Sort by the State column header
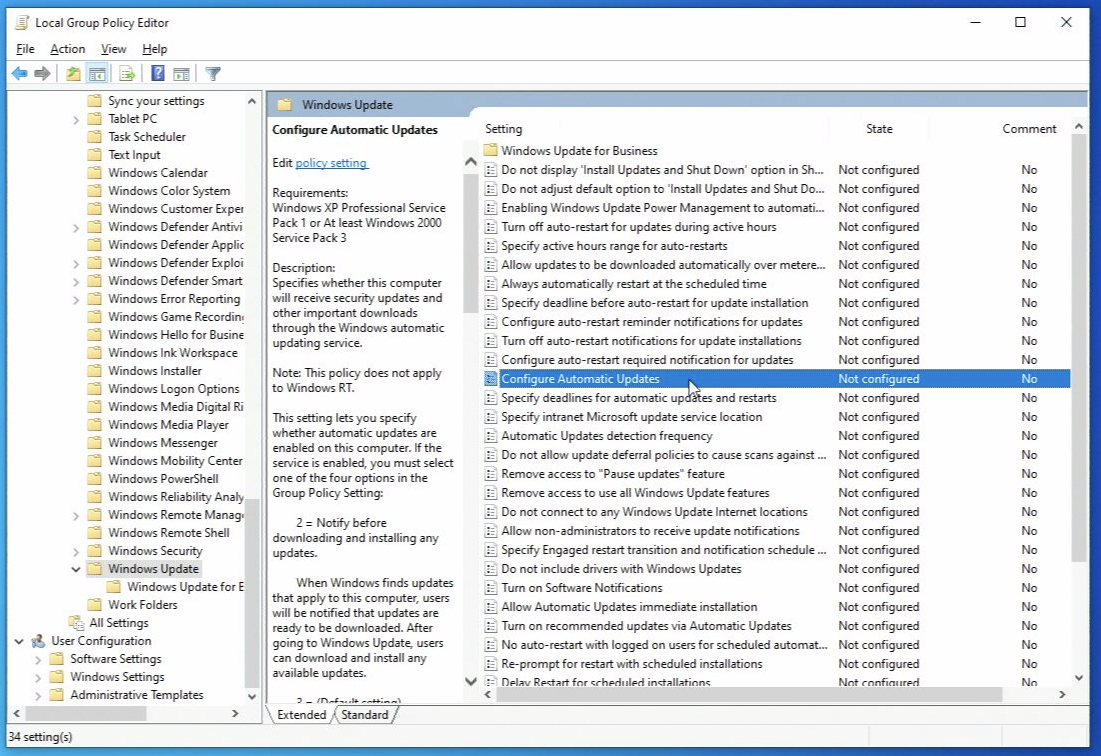 [x=879, y=129]
